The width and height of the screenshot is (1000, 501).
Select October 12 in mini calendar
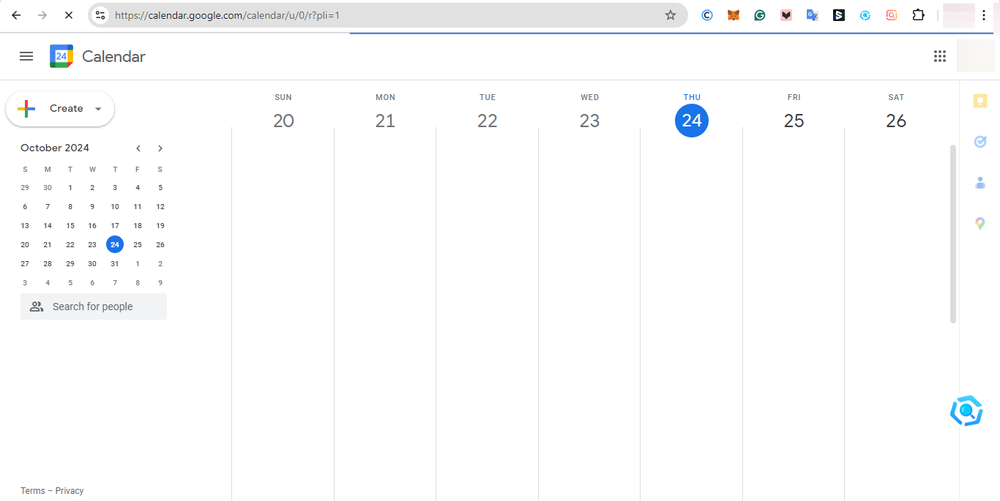pos(160,207)
